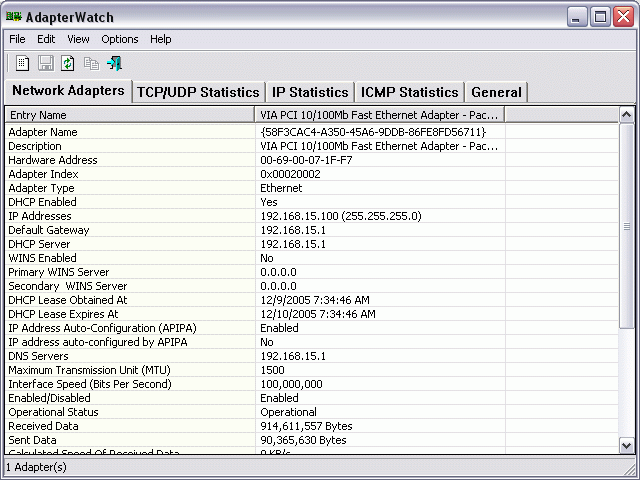Click the VIA PCI adapter column header

[380, 115]
